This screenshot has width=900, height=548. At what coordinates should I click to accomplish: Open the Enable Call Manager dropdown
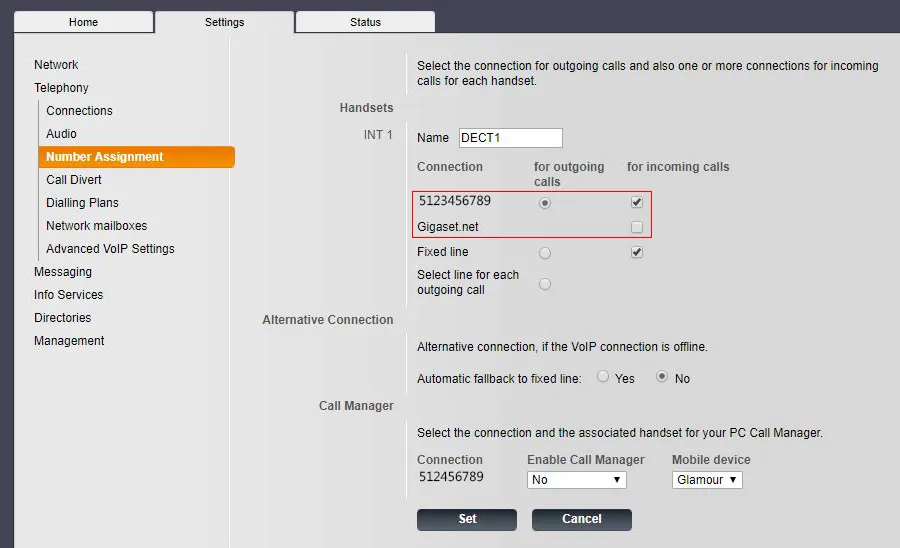pyautogui.click(x=576, y=480)
